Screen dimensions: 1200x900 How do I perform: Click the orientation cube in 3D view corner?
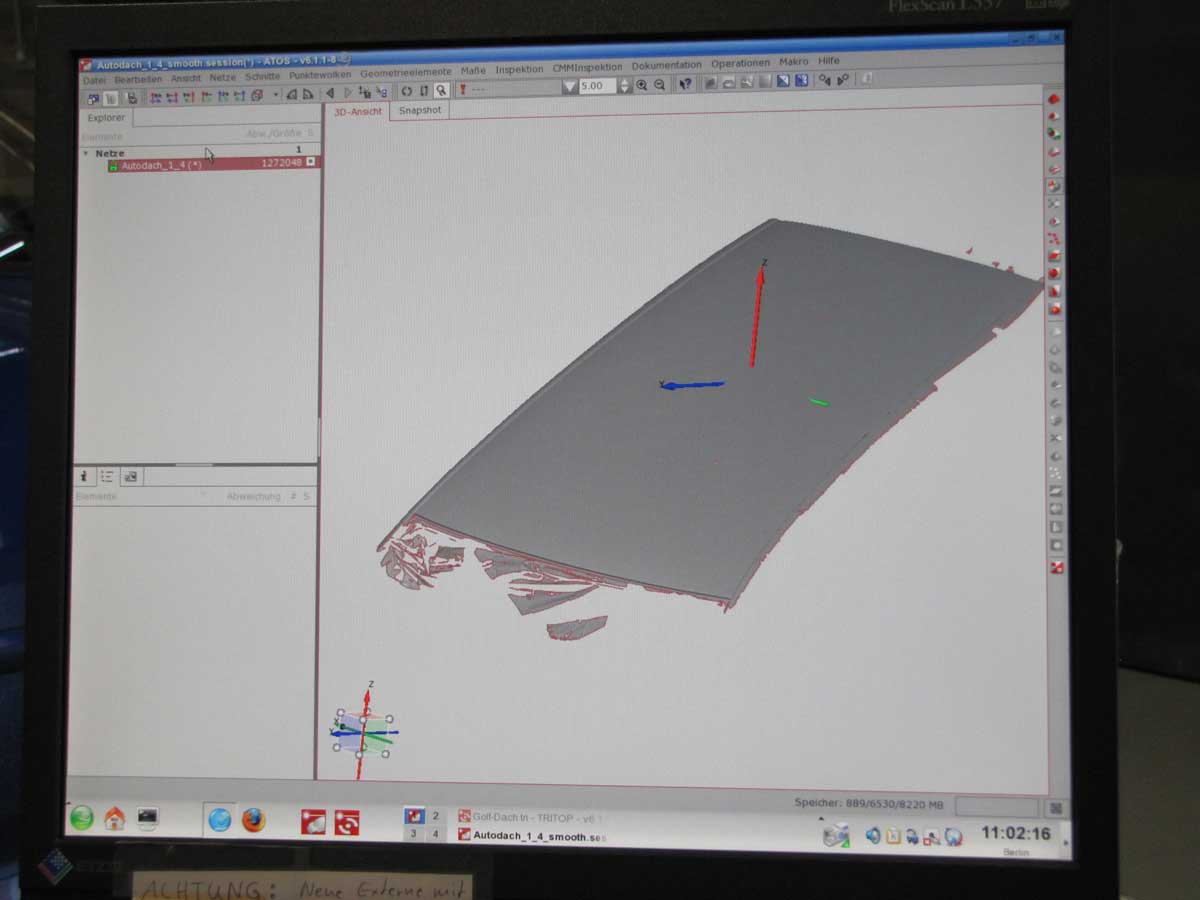tap(364, 733)
